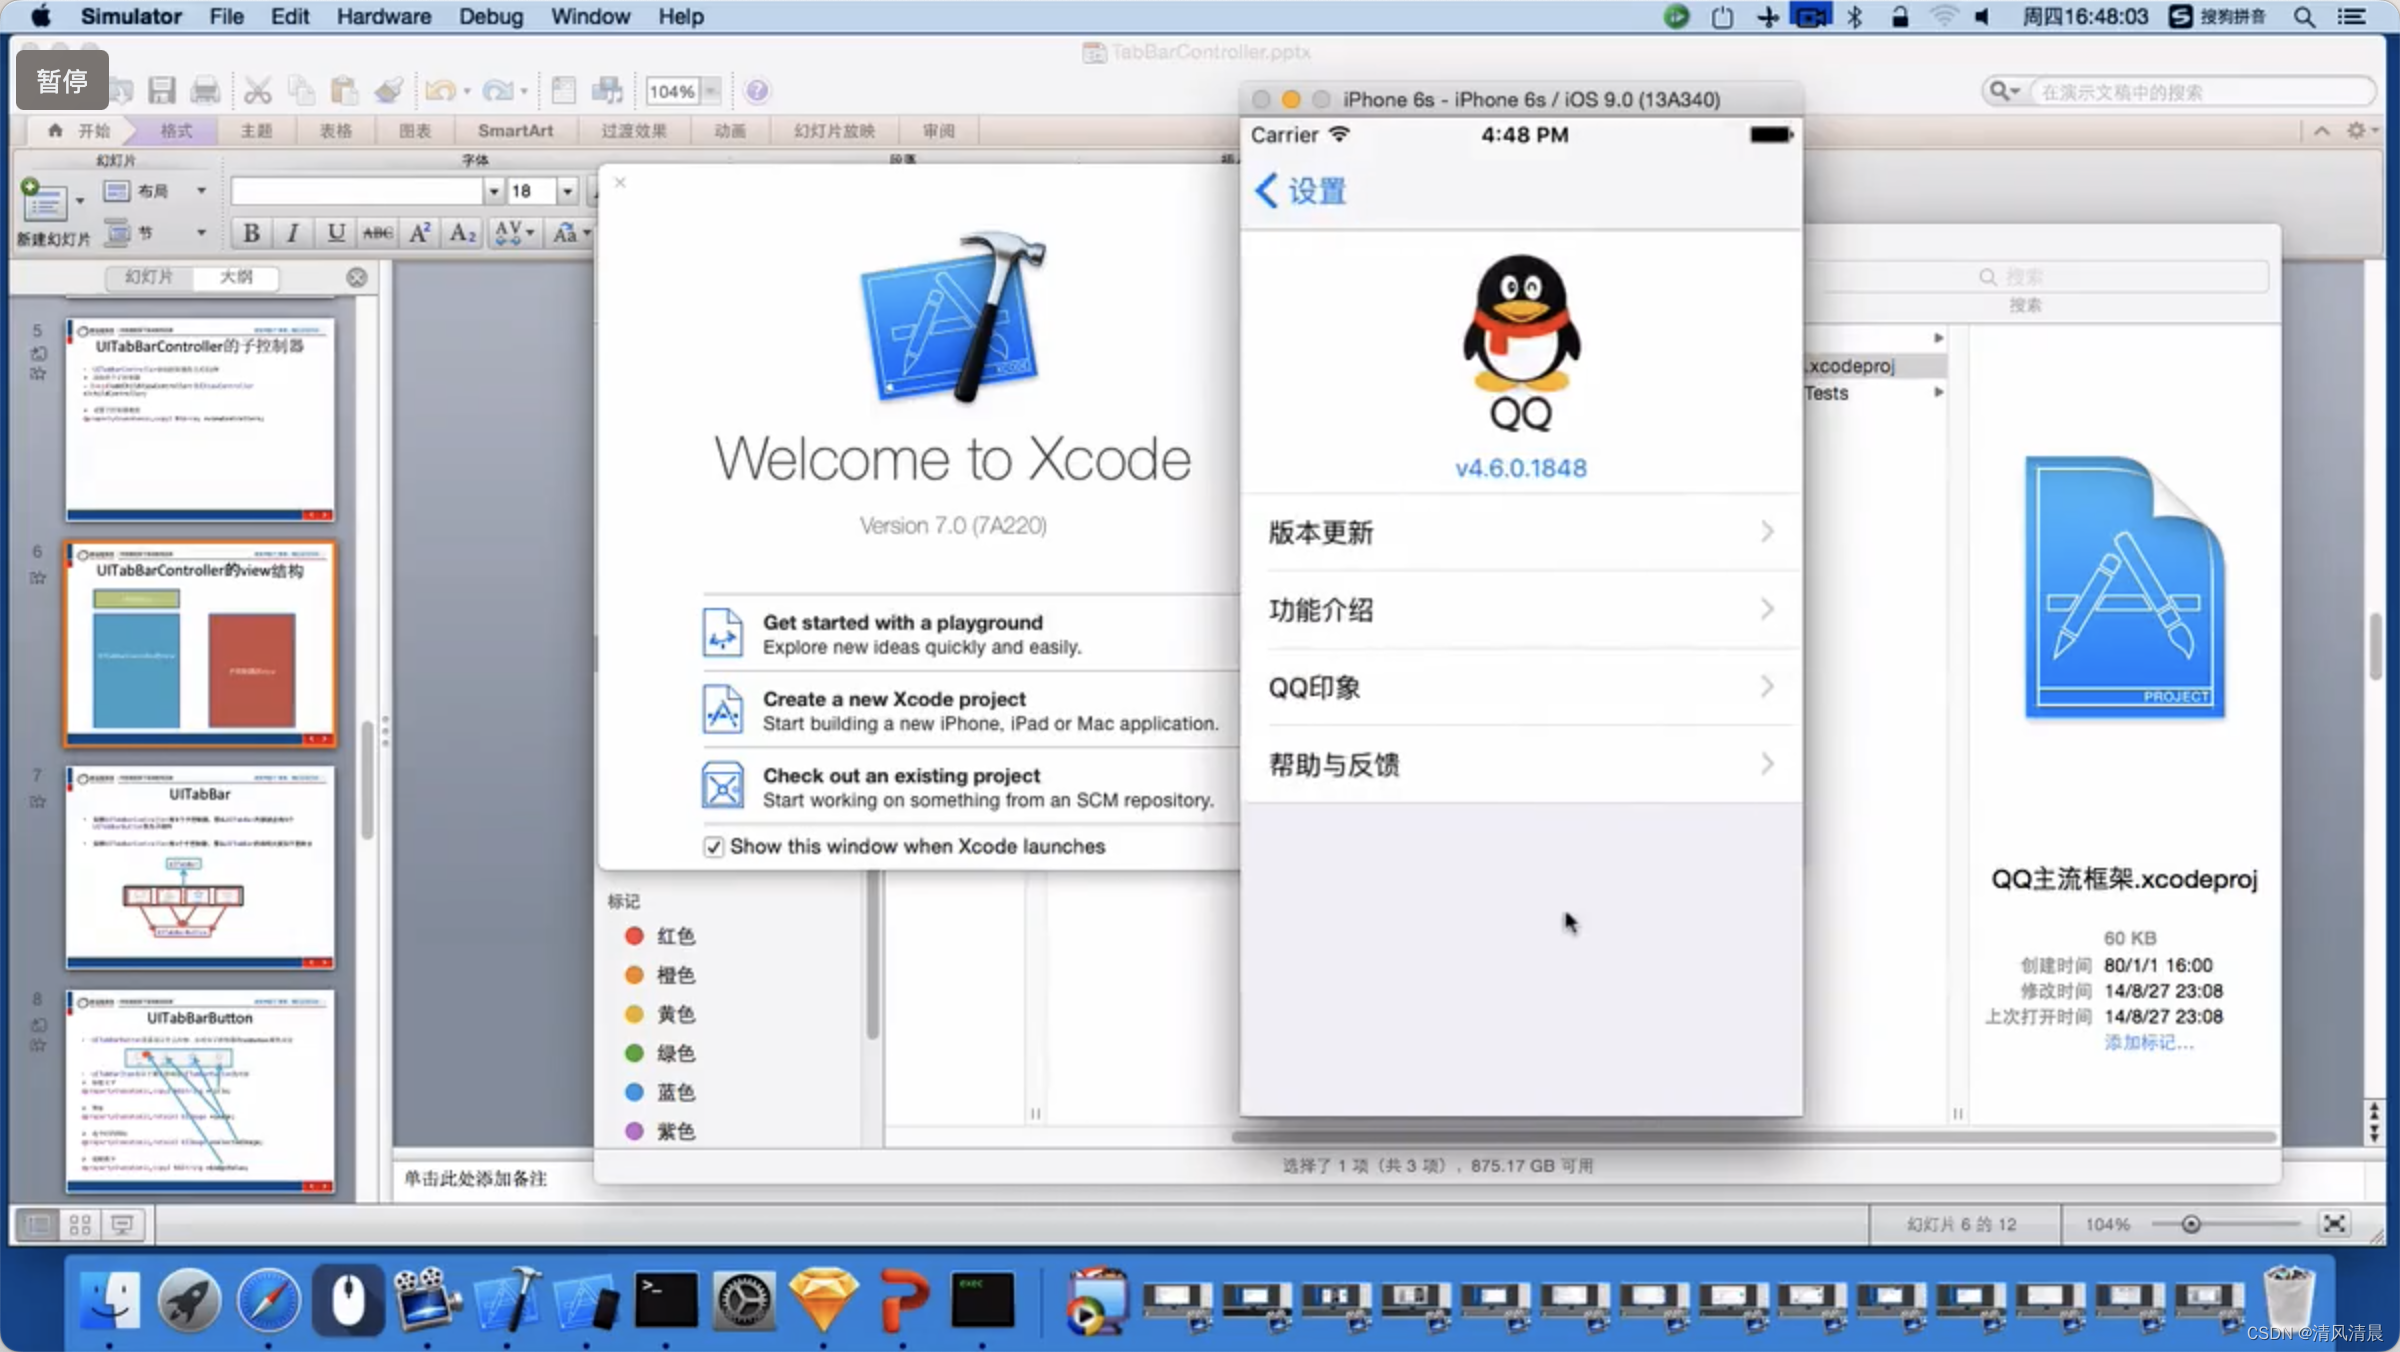The height and width of the screenshot is (1352, 2400).
Task: Switch to the 动画 ribbon tab
Action: coord(730,131)
